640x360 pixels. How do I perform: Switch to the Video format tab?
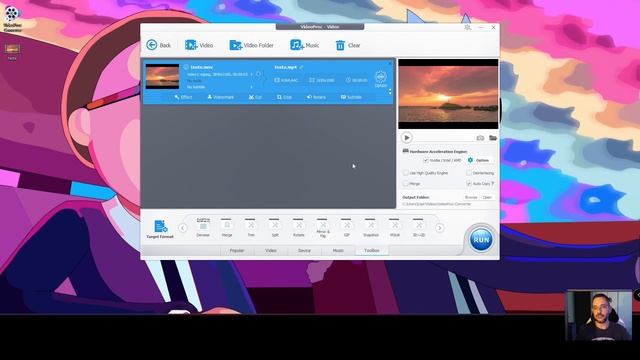(x=271, y=251)
